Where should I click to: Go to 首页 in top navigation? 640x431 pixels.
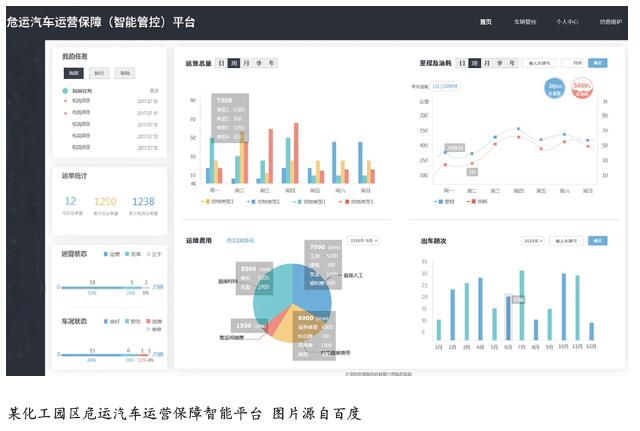pyautogui.click(x=486, y=21)
